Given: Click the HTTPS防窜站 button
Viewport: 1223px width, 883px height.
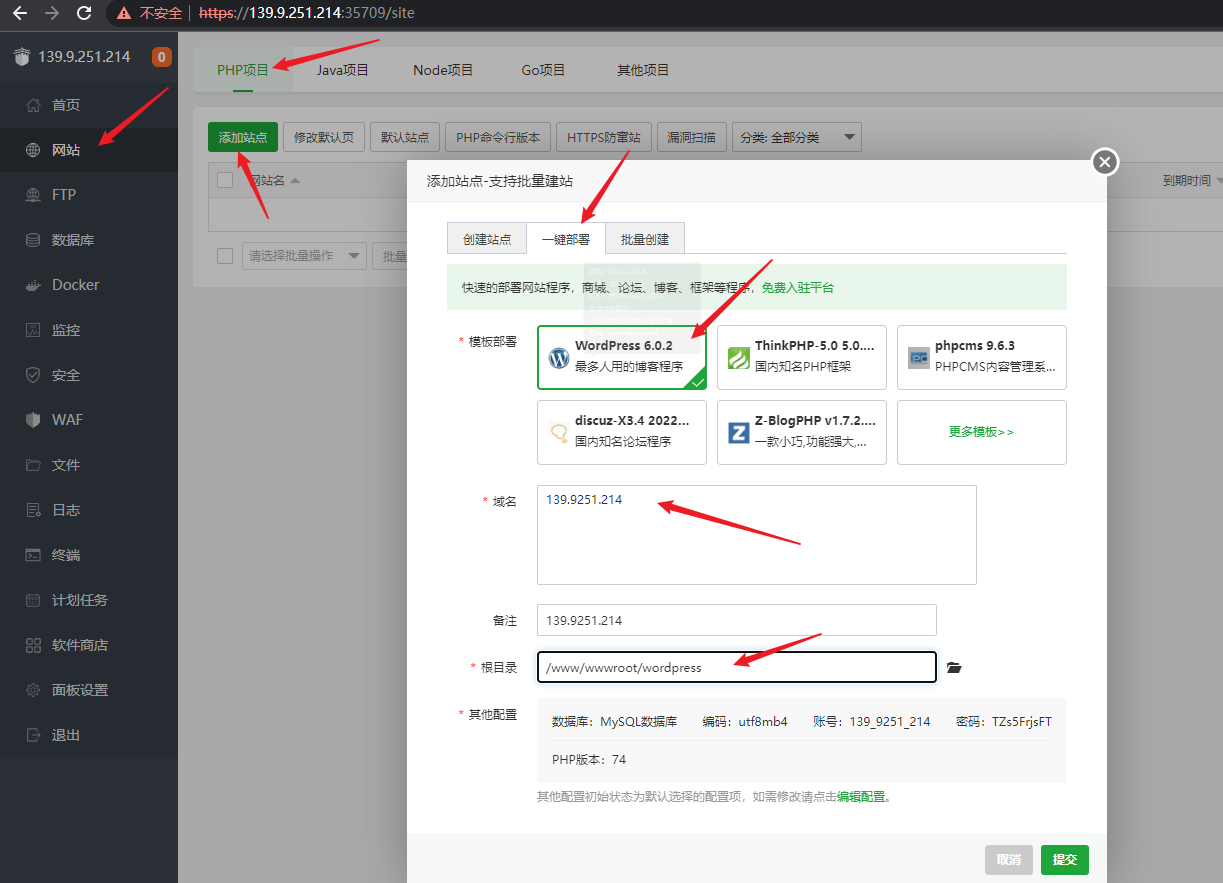Looking at the screenshot, I should (x=604, y=137).
